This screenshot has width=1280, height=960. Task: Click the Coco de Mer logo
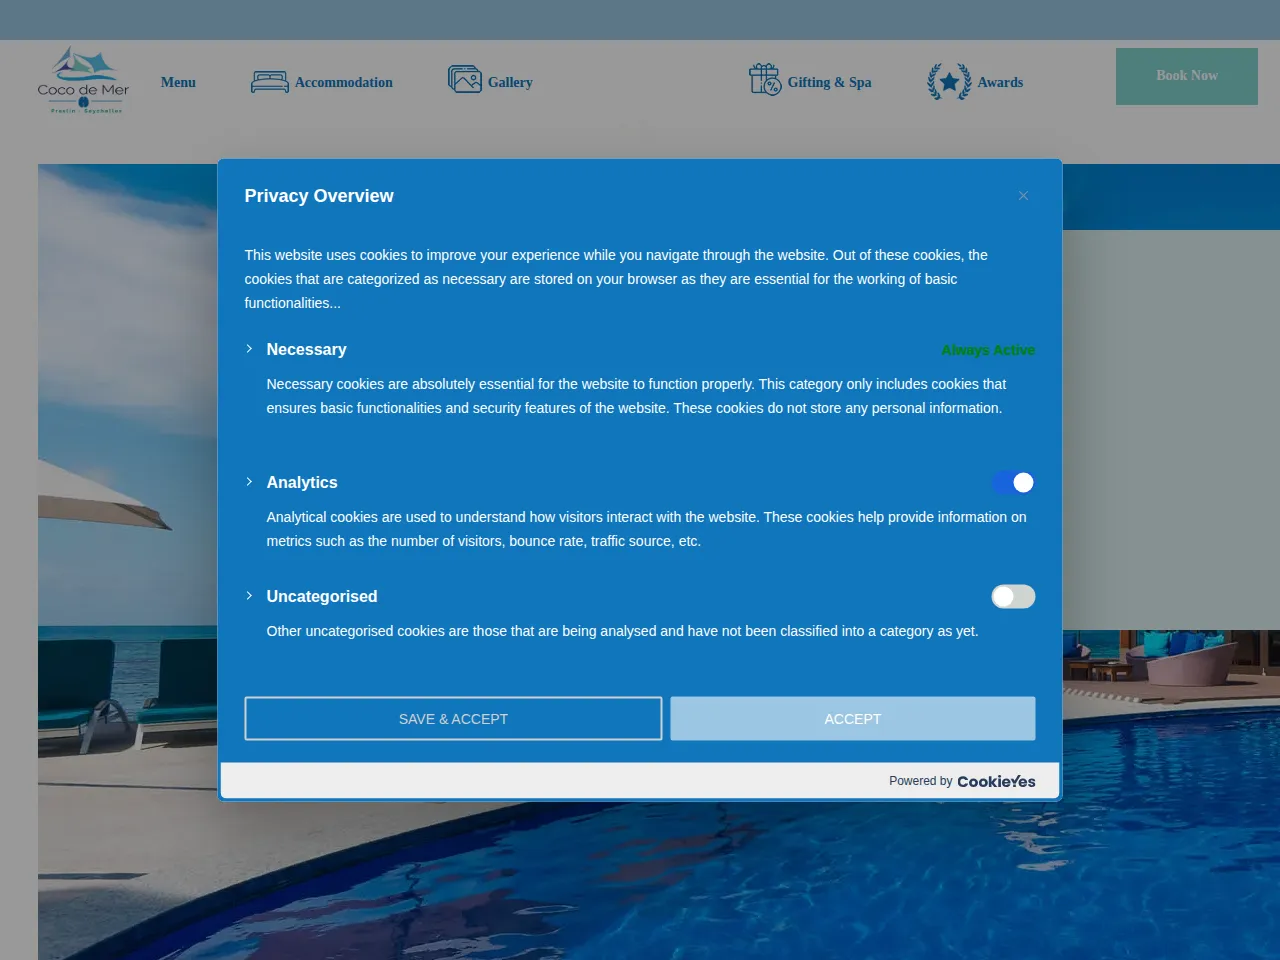click(x=83, y=80)
